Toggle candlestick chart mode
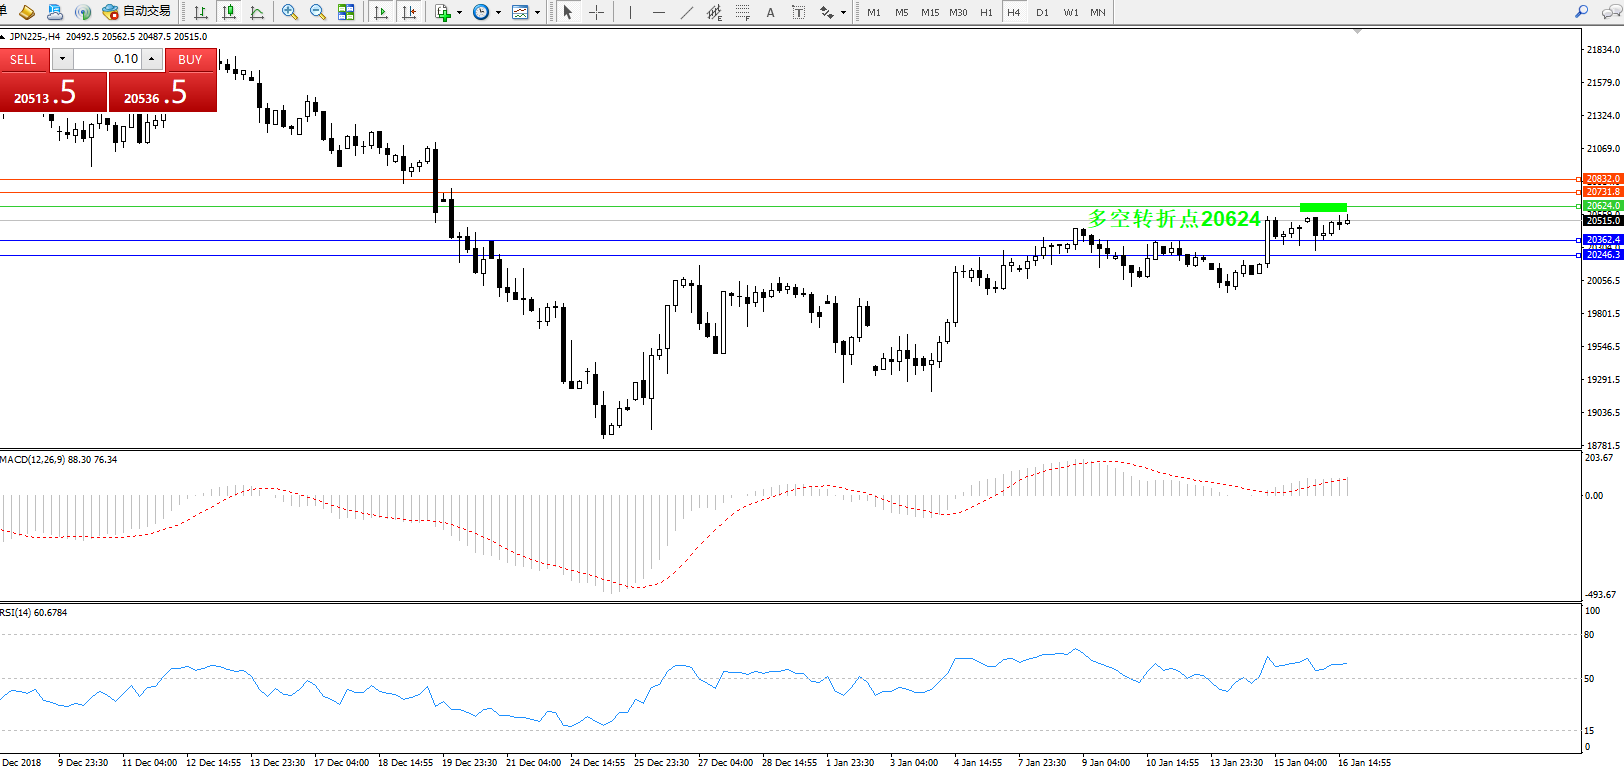This screenshot has height=774, width=1624. tap(229, 12)
